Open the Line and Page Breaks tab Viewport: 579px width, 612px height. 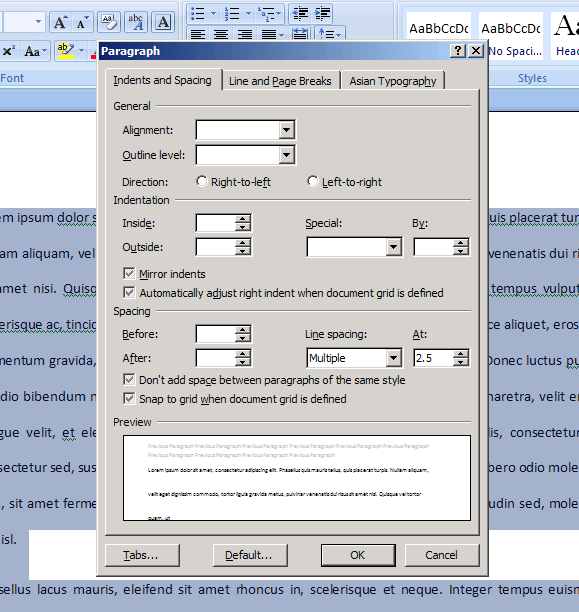pos(280,81)
